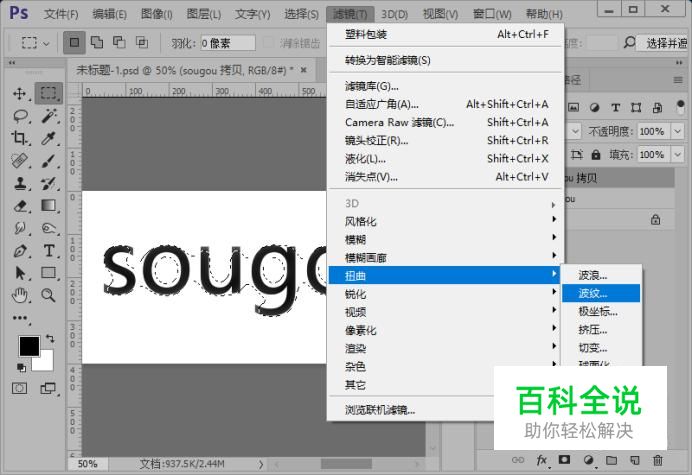Select the Rectangular Marquee tool in toolbox

[49, 93]
